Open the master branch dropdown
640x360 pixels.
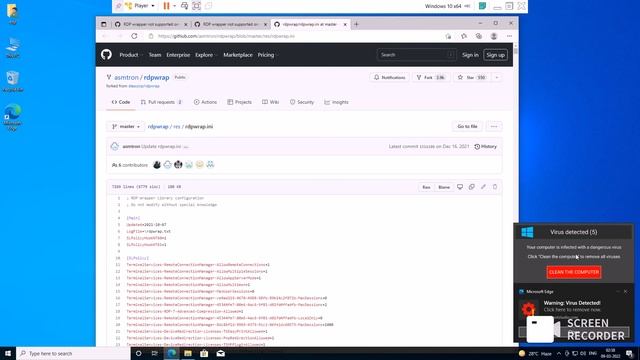[x=126, y=127]
